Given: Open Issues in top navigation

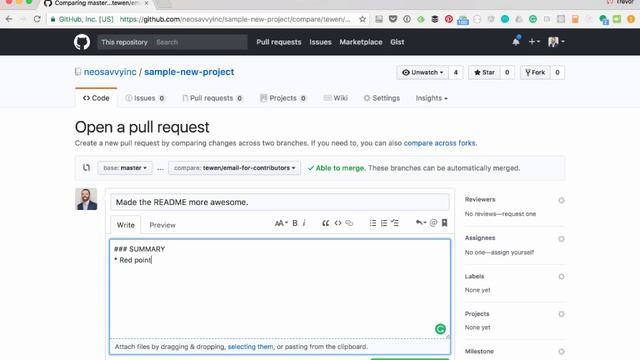Looking at the screenshot, I should 320,42.
